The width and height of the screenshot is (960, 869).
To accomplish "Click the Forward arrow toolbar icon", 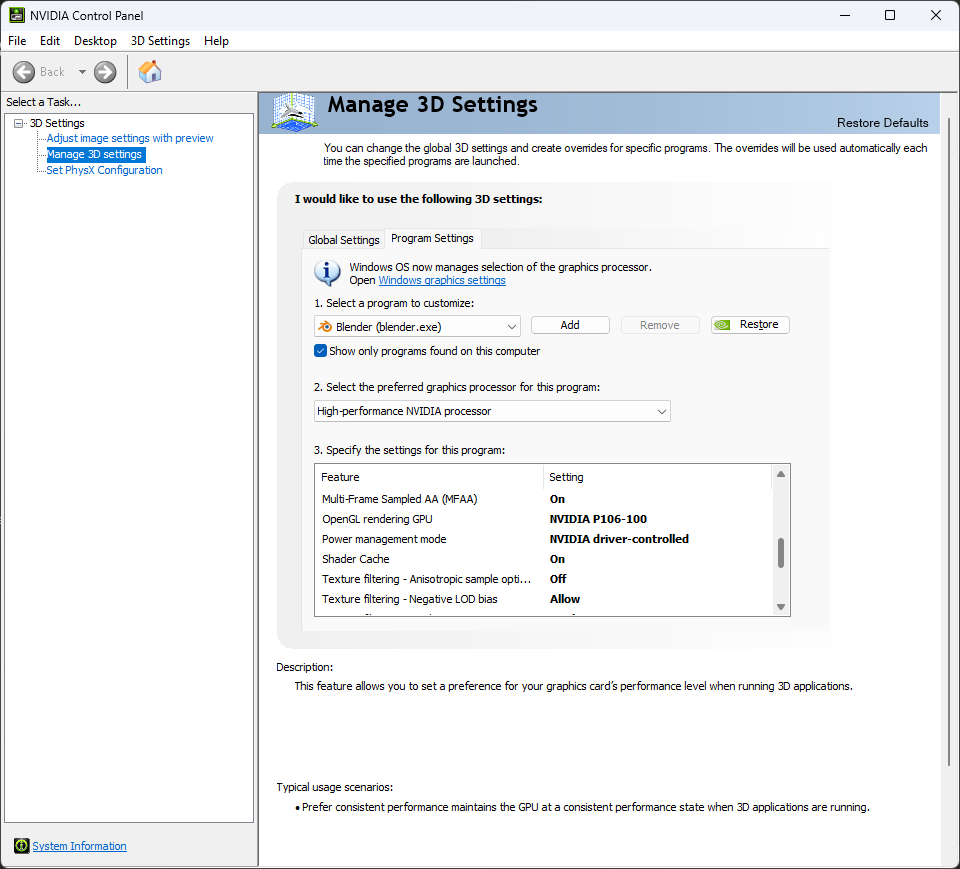I will pyautogui.click(x=105, y=72).
